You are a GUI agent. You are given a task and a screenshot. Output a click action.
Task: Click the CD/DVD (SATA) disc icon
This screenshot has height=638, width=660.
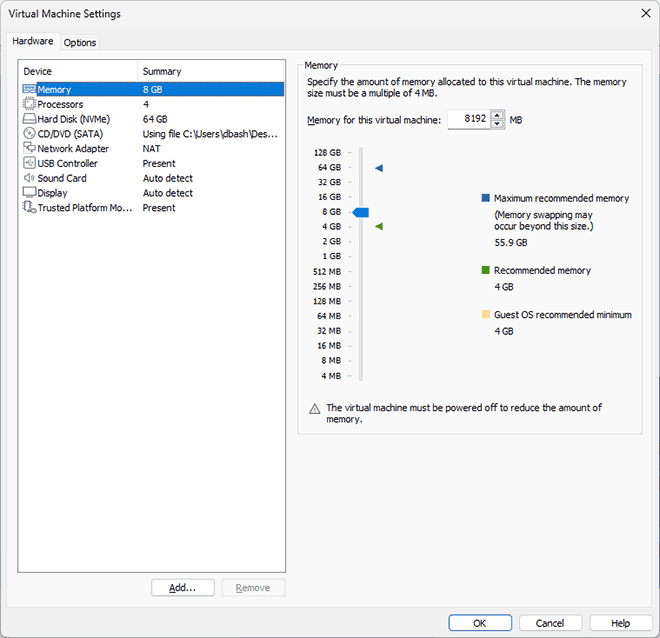click(29, 133)
